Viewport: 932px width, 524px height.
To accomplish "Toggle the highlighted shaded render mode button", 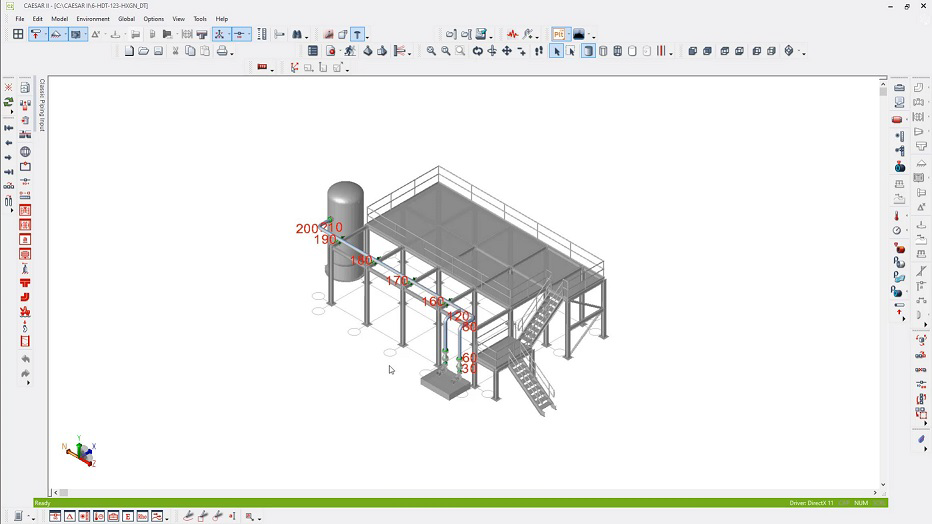I will click(588, 51).
